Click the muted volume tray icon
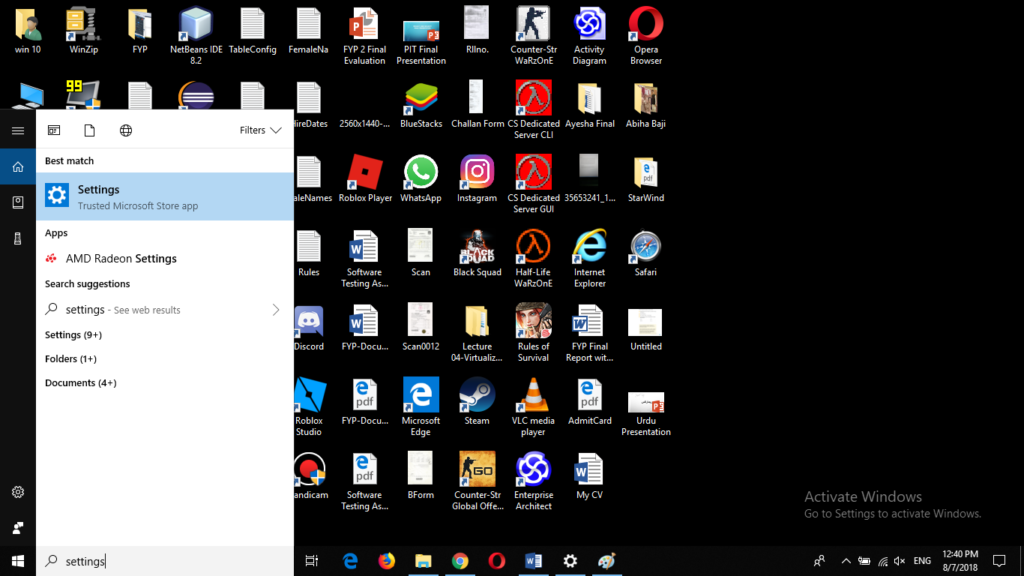The image size is (1024, 576). 899,561
